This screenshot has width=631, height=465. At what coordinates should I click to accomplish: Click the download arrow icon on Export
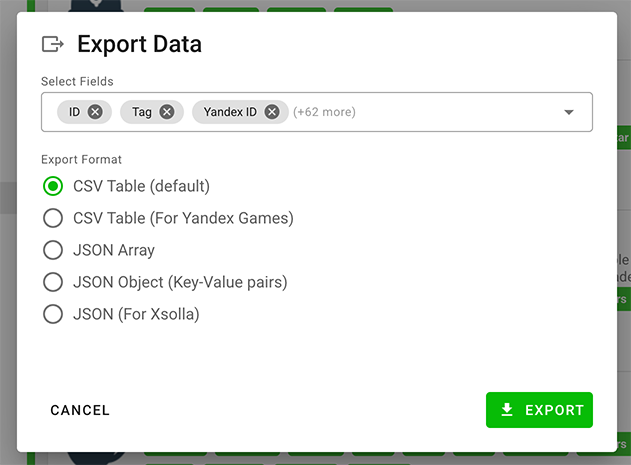pos(507,410)
